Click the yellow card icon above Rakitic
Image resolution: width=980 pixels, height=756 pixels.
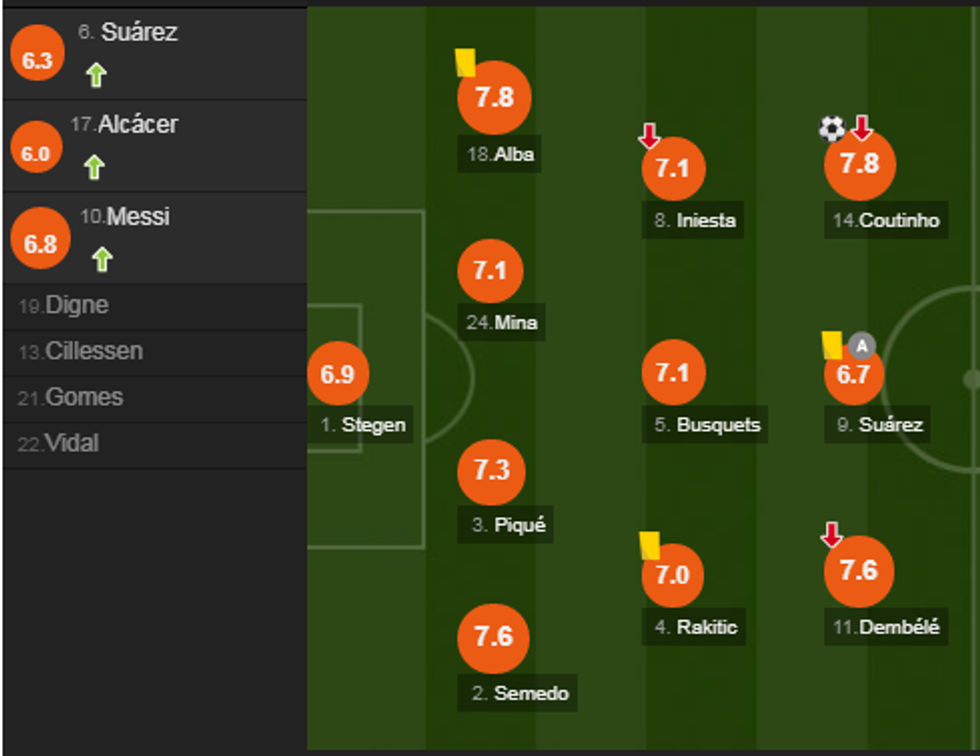coord(649,545)
